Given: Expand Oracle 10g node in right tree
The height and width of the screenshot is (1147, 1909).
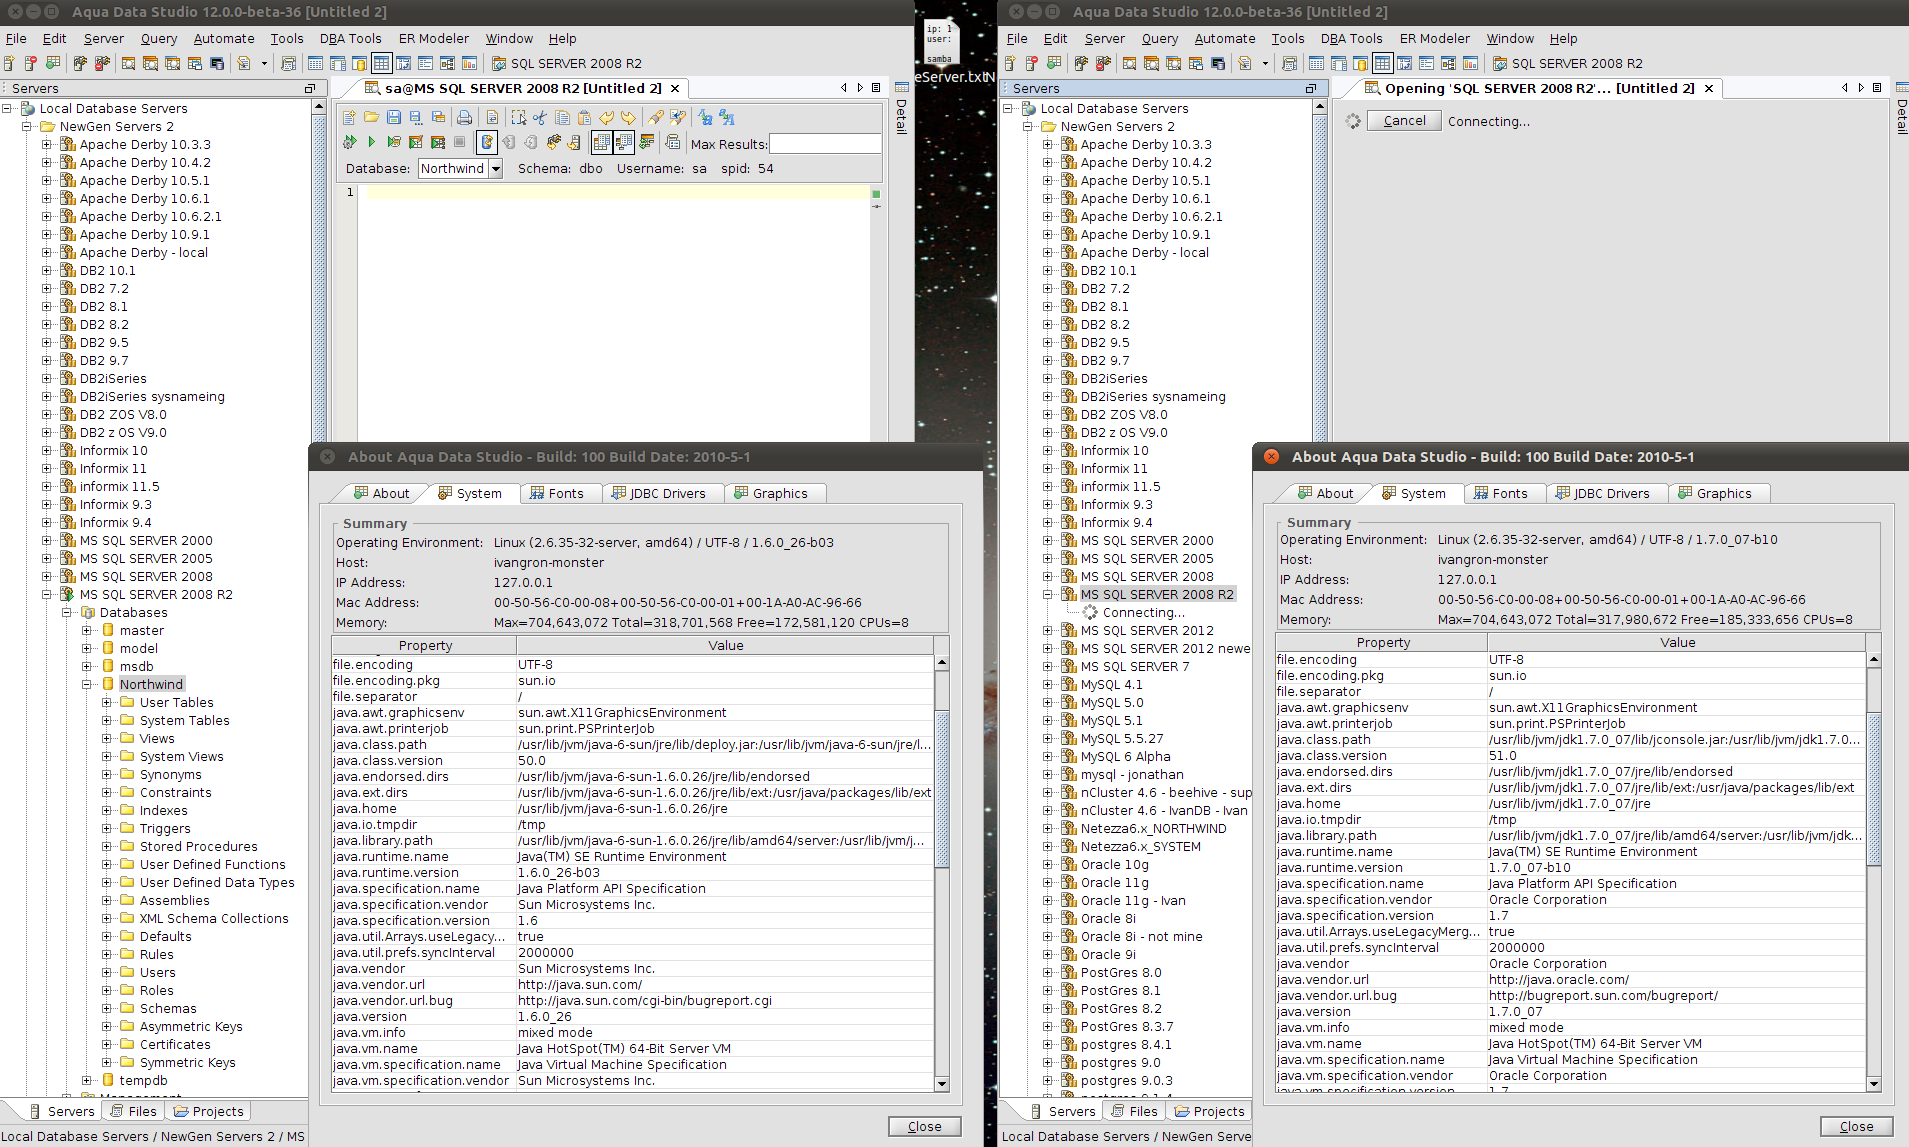Looking at the screenshot, I should (x=1048, y=865).
